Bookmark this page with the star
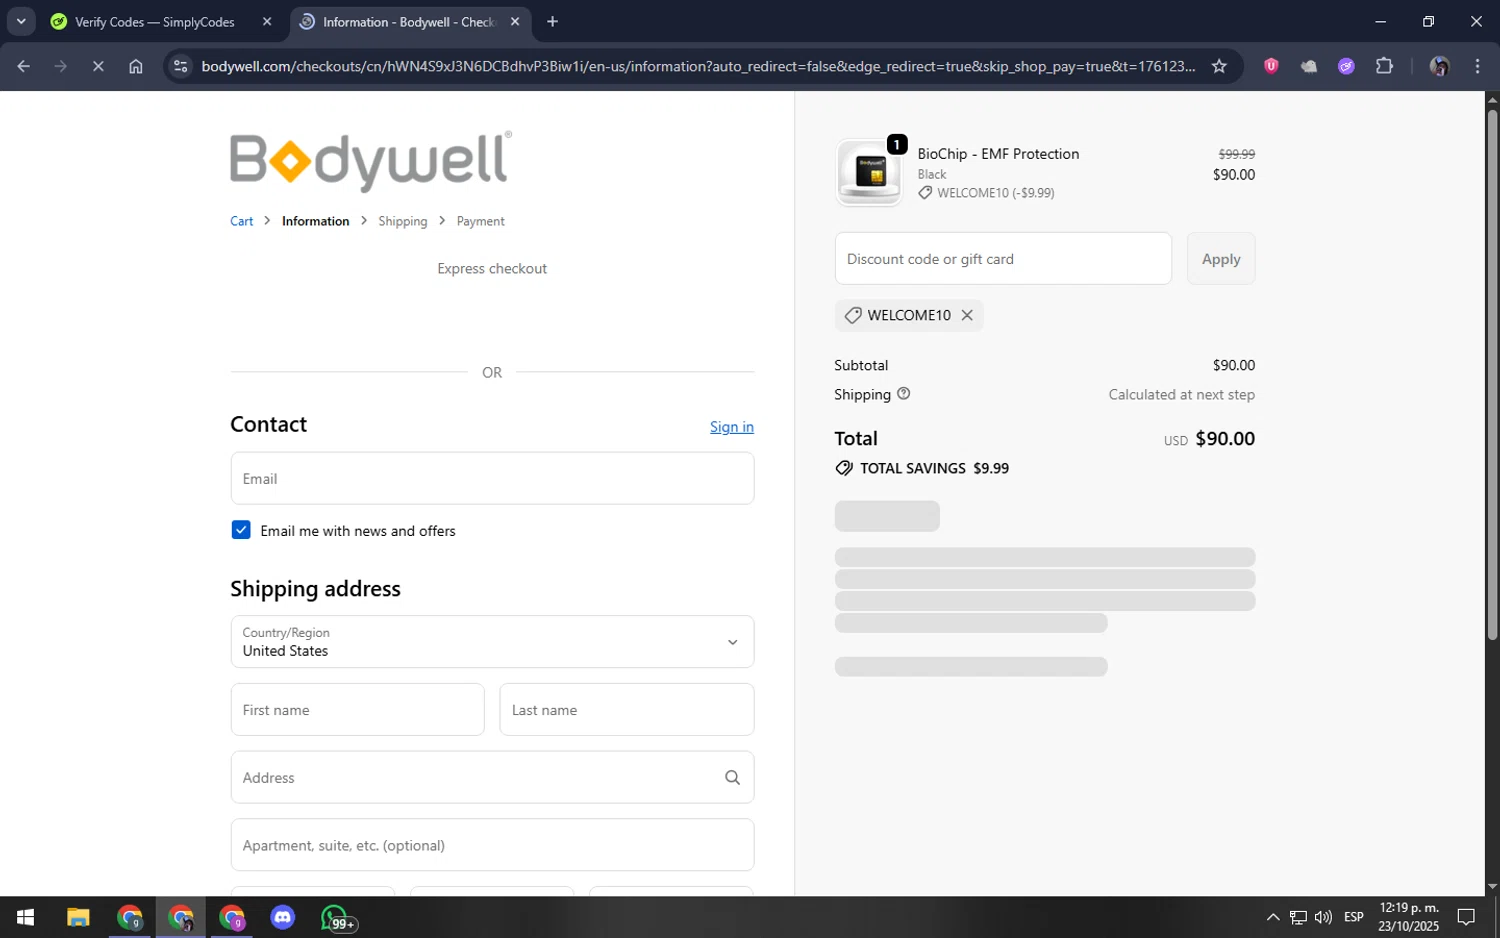Screen dimensions: 1500x938 [x=1219, y=66]
